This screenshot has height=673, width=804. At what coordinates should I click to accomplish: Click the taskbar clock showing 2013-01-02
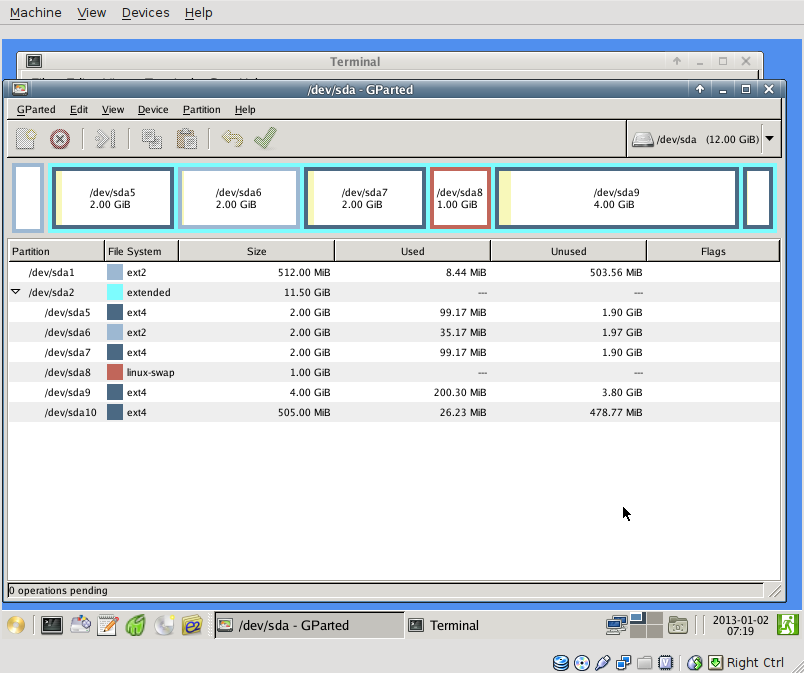point(740,625)
